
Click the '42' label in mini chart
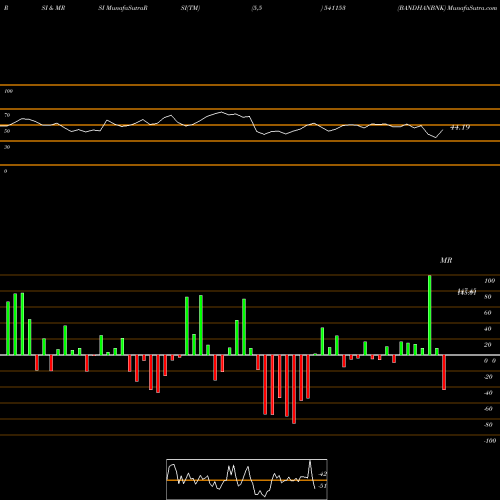point(323,474)
